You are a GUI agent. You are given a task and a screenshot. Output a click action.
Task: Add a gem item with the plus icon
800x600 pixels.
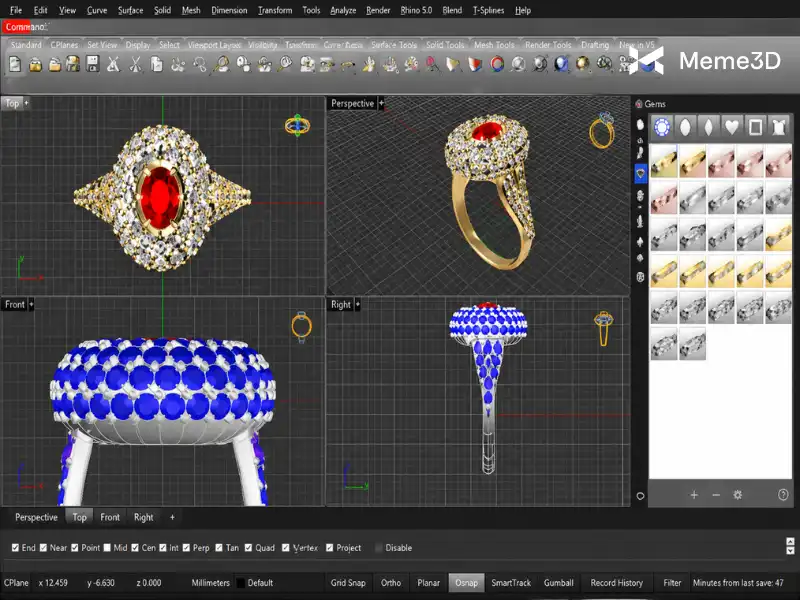(x=694, y=494)
